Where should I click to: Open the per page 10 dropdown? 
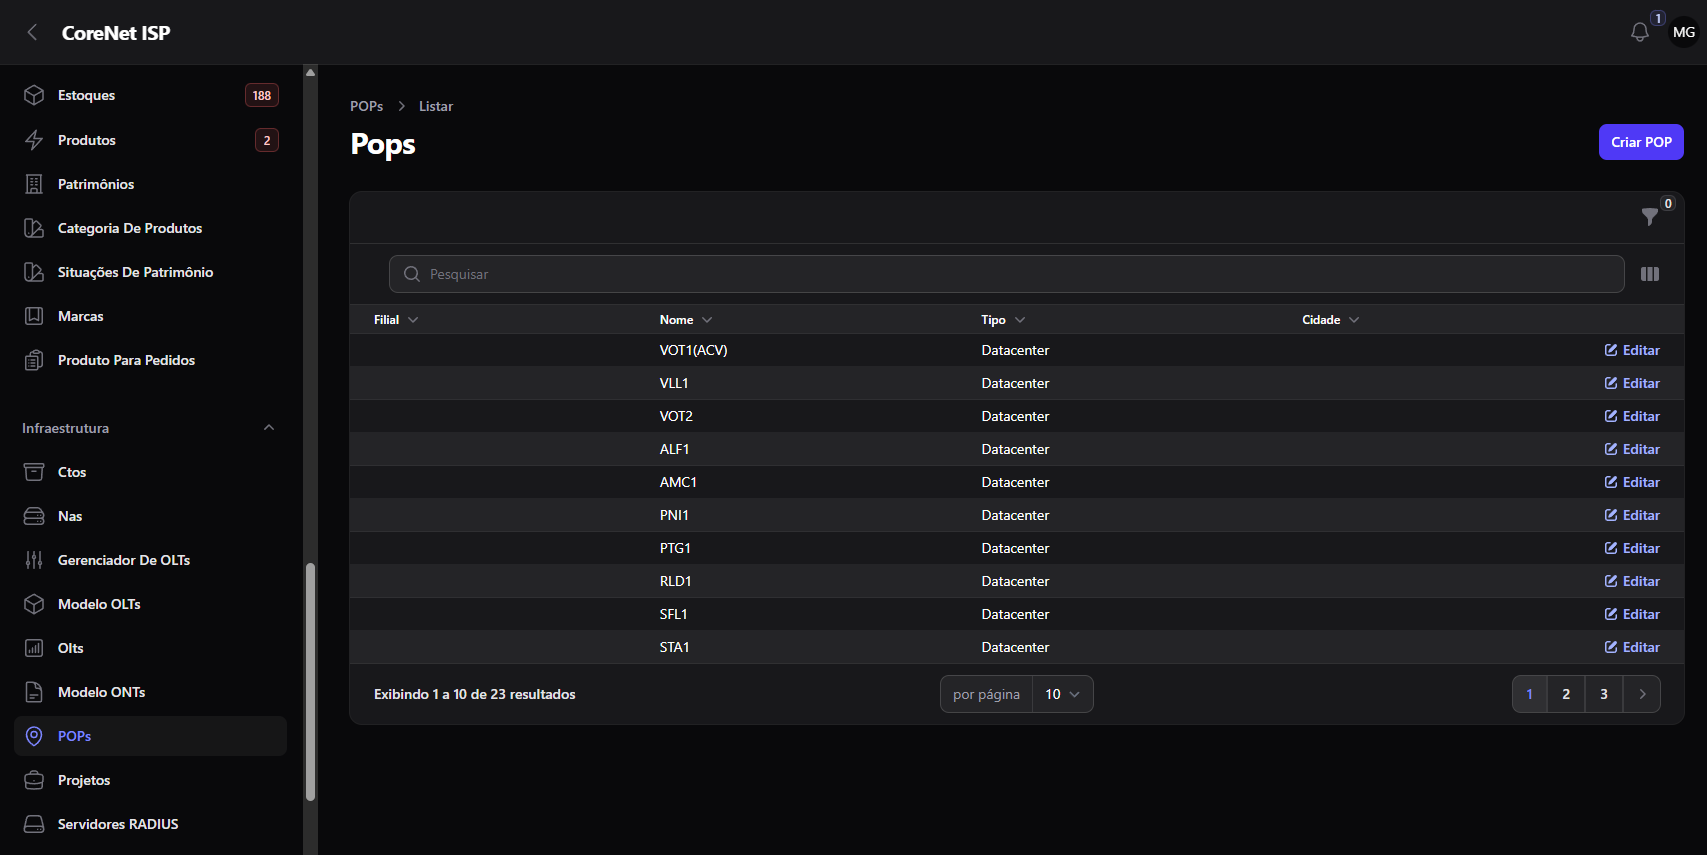1062,694
